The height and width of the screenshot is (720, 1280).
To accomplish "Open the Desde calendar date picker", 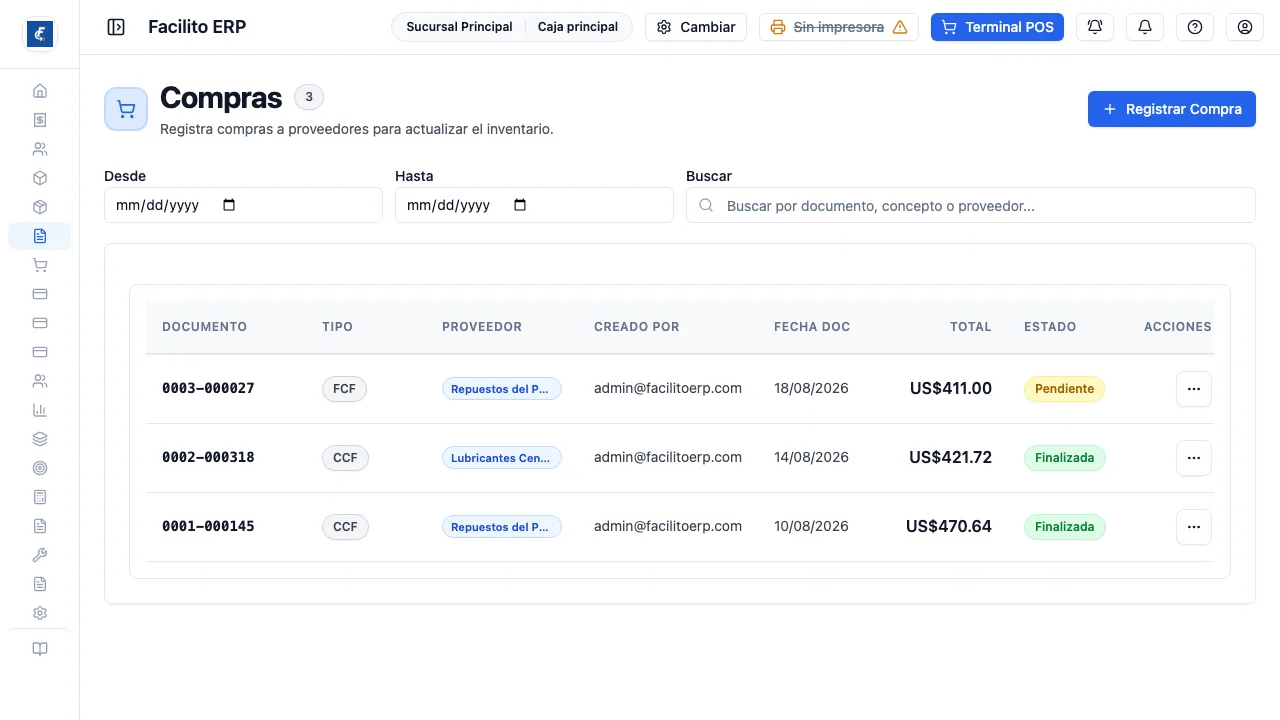I will pos(229,205).
